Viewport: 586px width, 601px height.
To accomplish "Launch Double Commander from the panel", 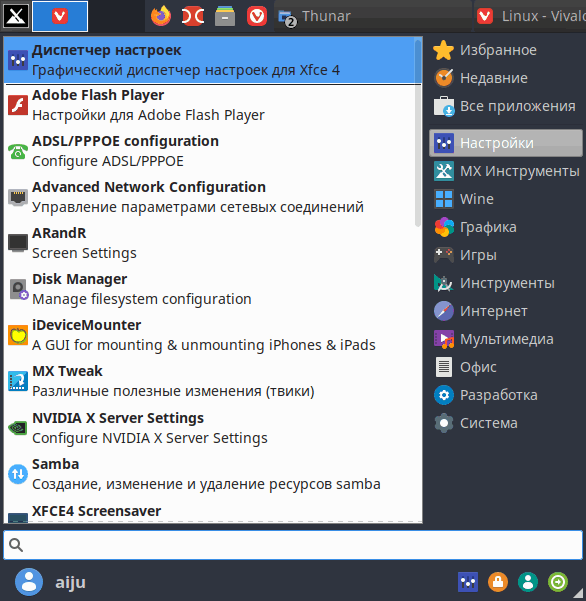I will 193,16.
